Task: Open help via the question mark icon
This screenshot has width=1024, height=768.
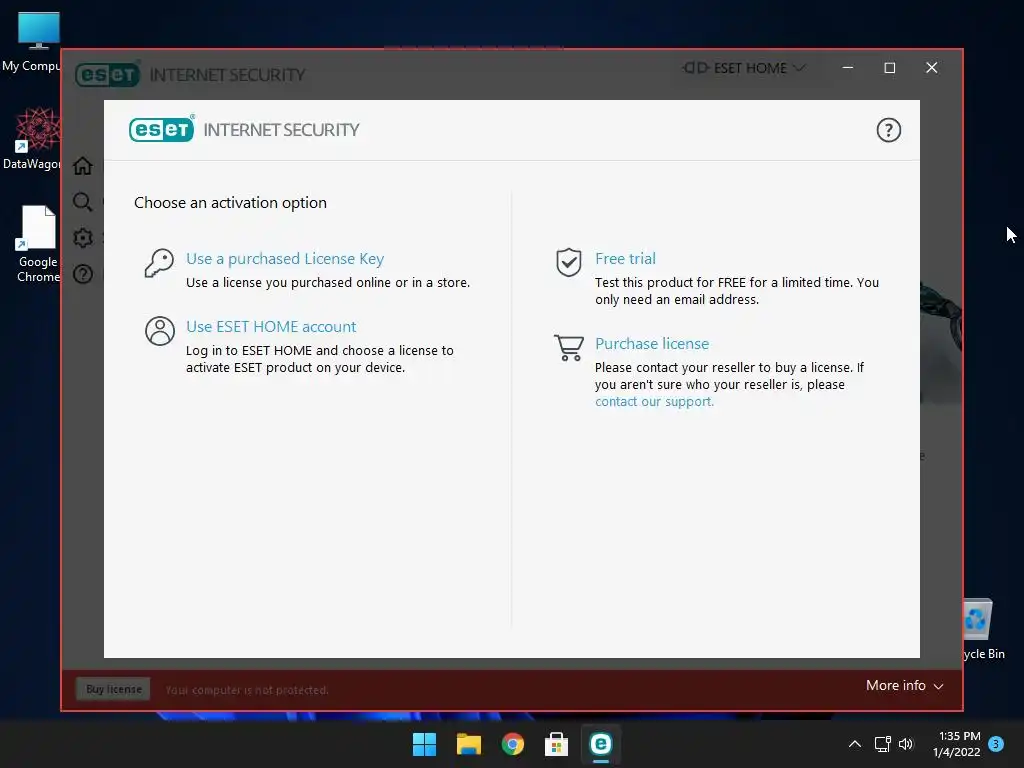Action: click(x=888, y=130)
